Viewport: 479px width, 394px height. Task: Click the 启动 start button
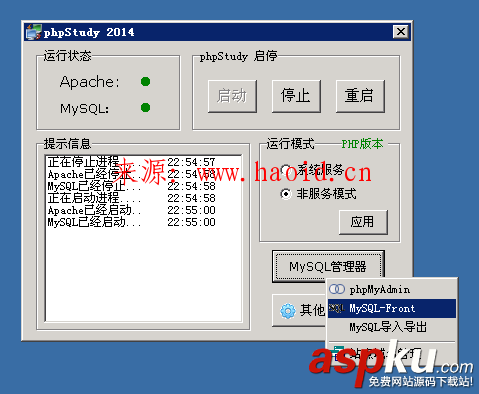pyautogui.click(x=232, y=96)
